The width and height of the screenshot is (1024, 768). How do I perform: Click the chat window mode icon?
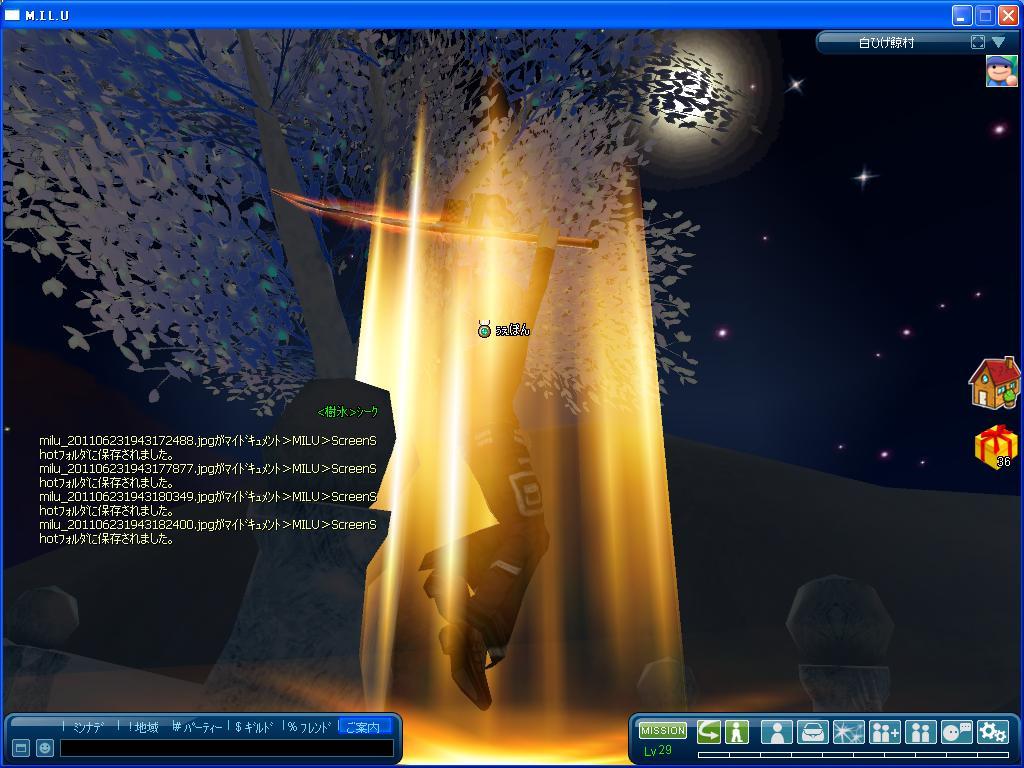pos(21,748)
